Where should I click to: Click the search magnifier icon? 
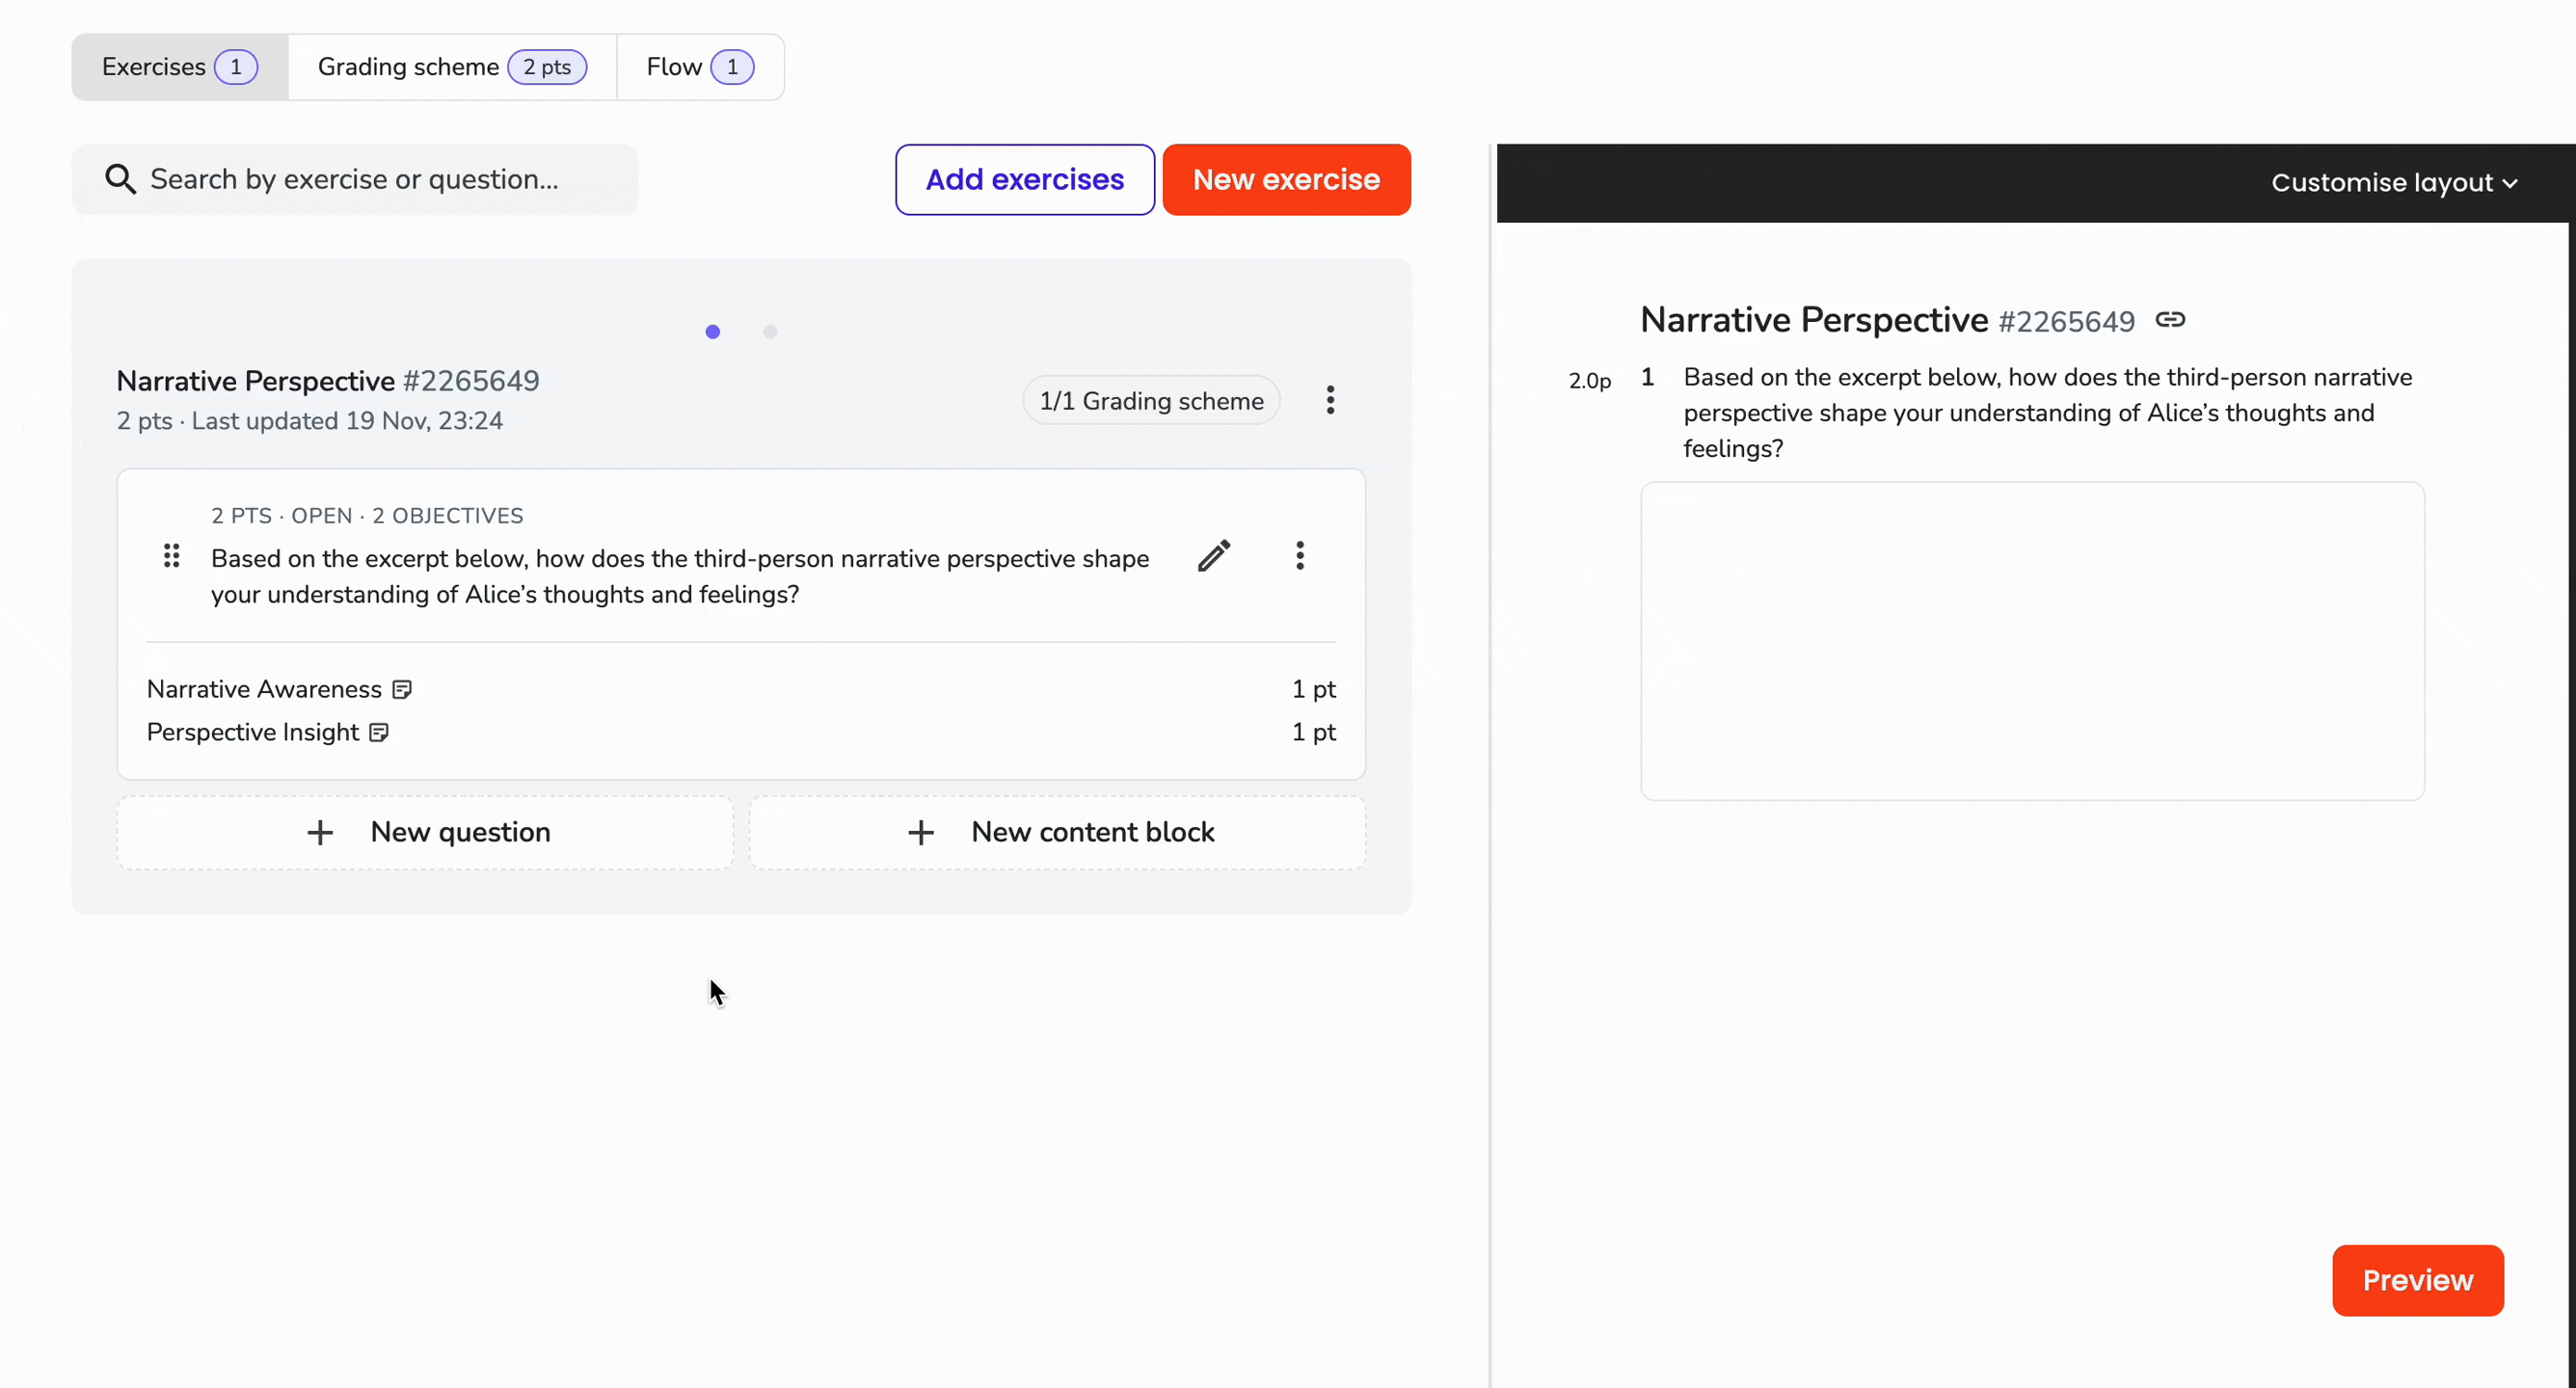click(x=120, y=179)
